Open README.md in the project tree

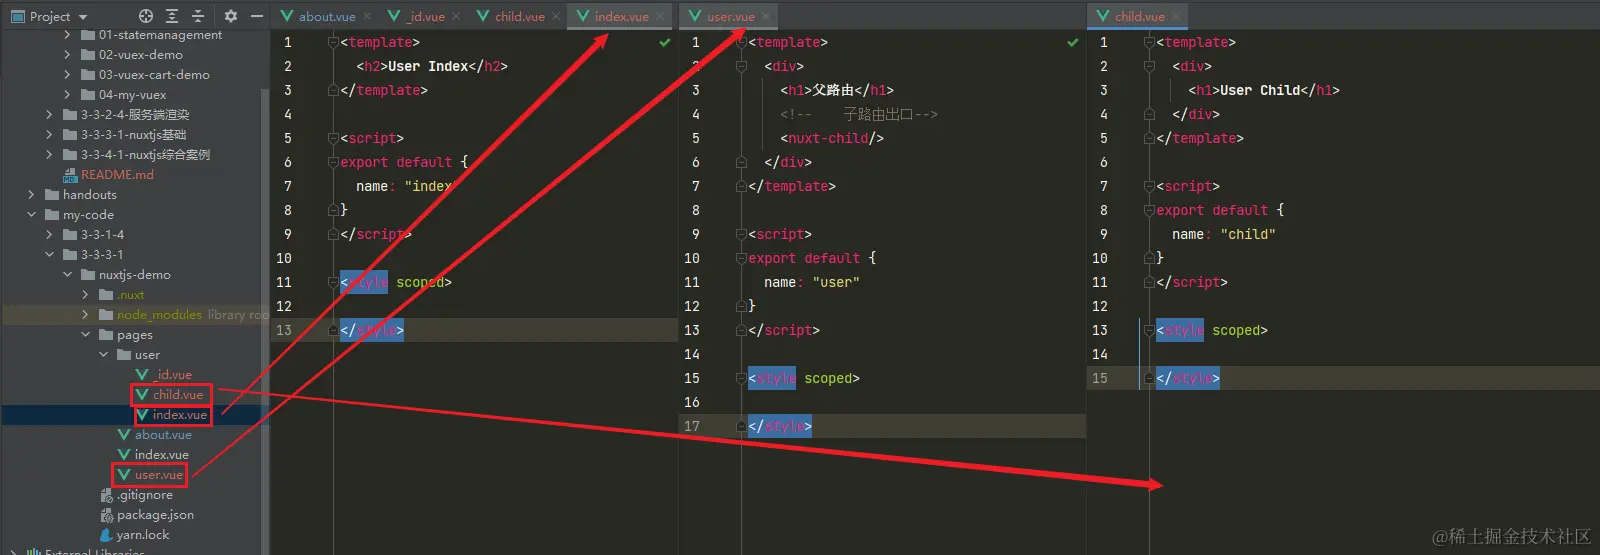(x=117, y=175)
